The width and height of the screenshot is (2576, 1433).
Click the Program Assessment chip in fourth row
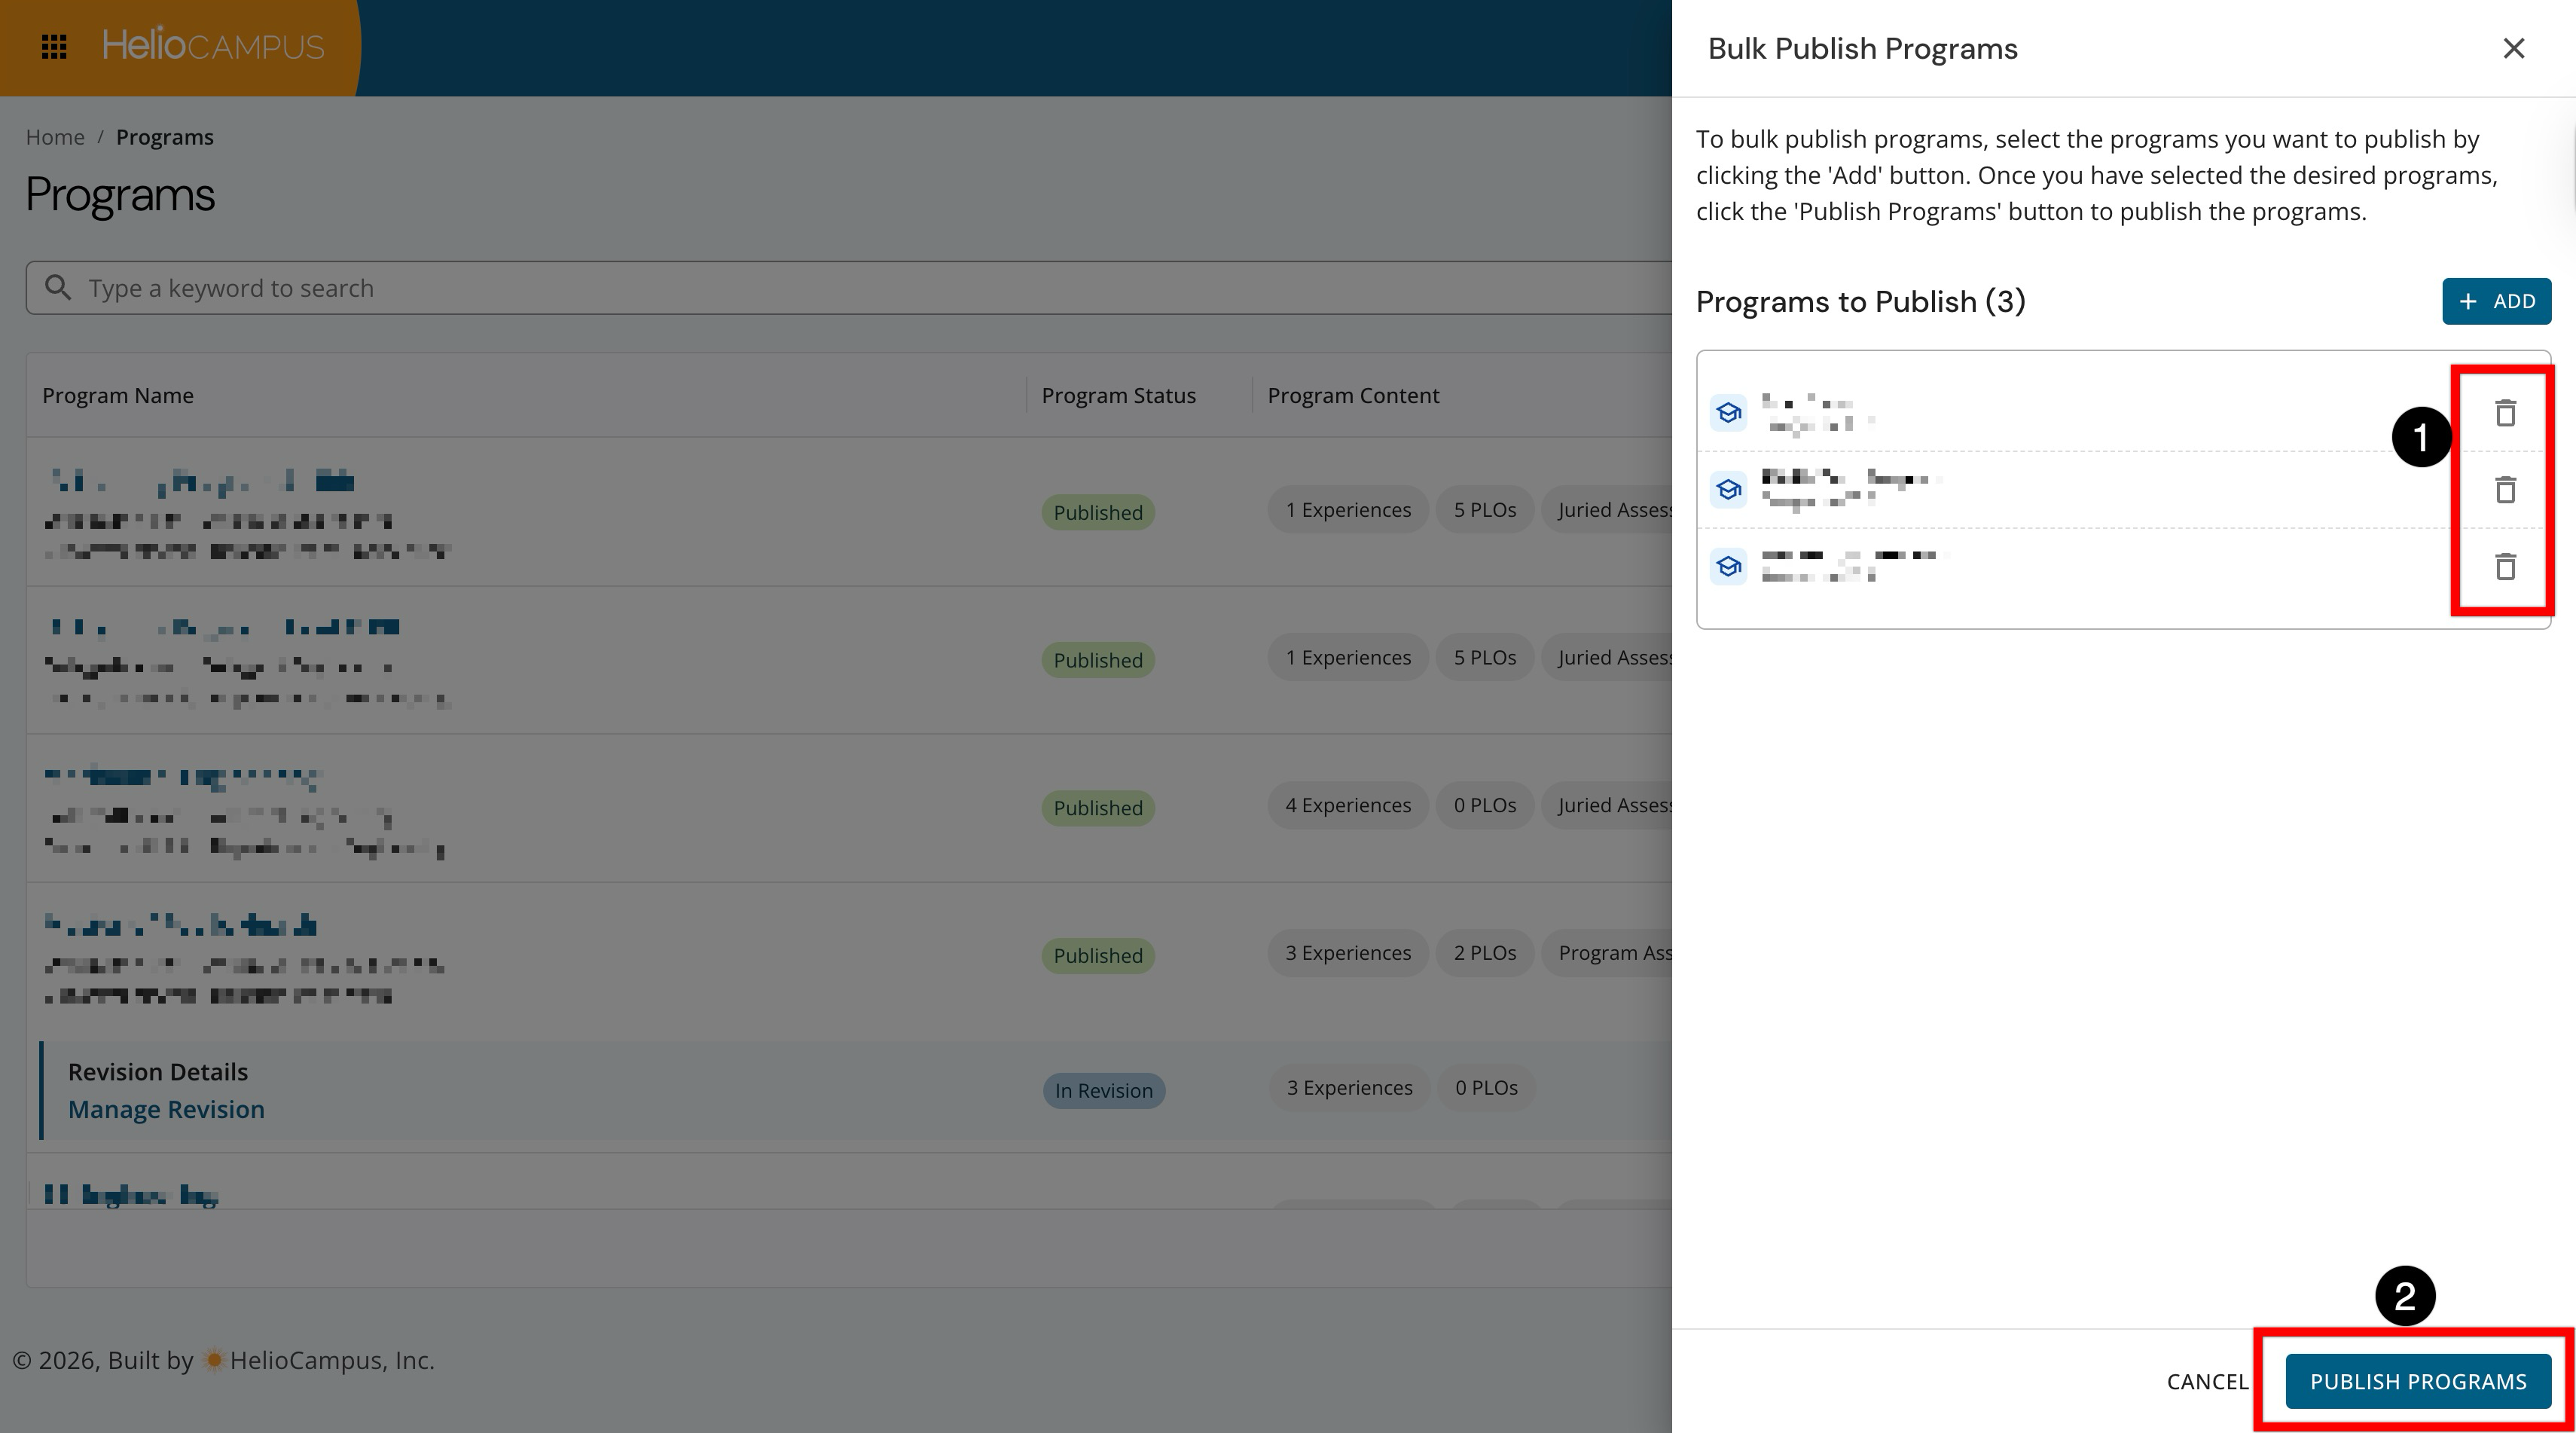pyautogui.click(x=1607, y=953)
